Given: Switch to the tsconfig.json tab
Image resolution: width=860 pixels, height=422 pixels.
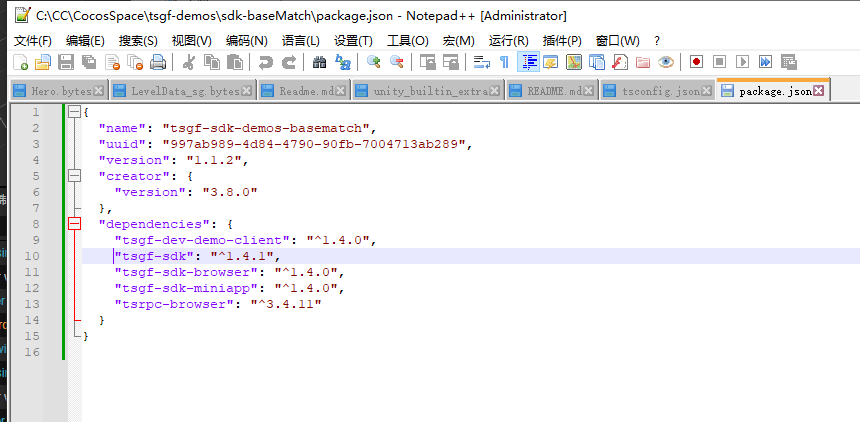Looking at the screenshot, I should (x=658, y=91).
